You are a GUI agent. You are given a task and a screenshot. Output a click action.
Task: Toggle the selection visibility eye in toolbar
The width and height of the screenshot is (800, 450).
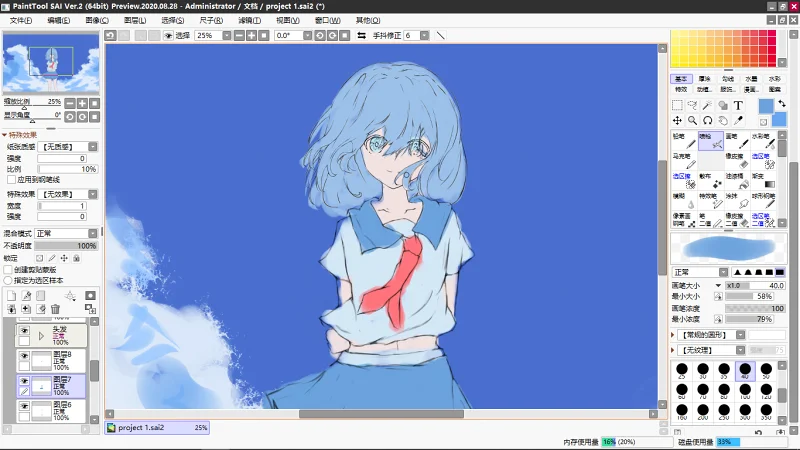[168, 35]
